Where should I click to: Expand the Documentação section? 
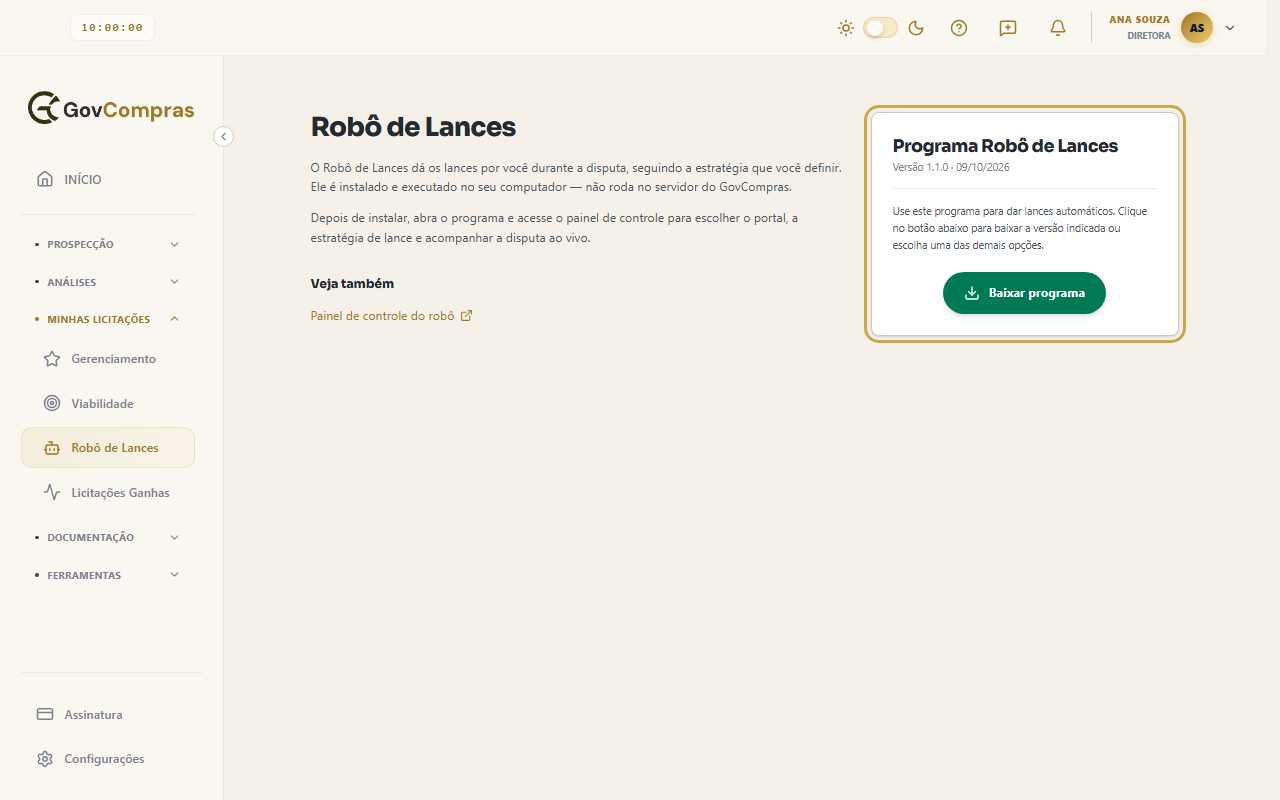pyautogui.click(x=108, y=537)
